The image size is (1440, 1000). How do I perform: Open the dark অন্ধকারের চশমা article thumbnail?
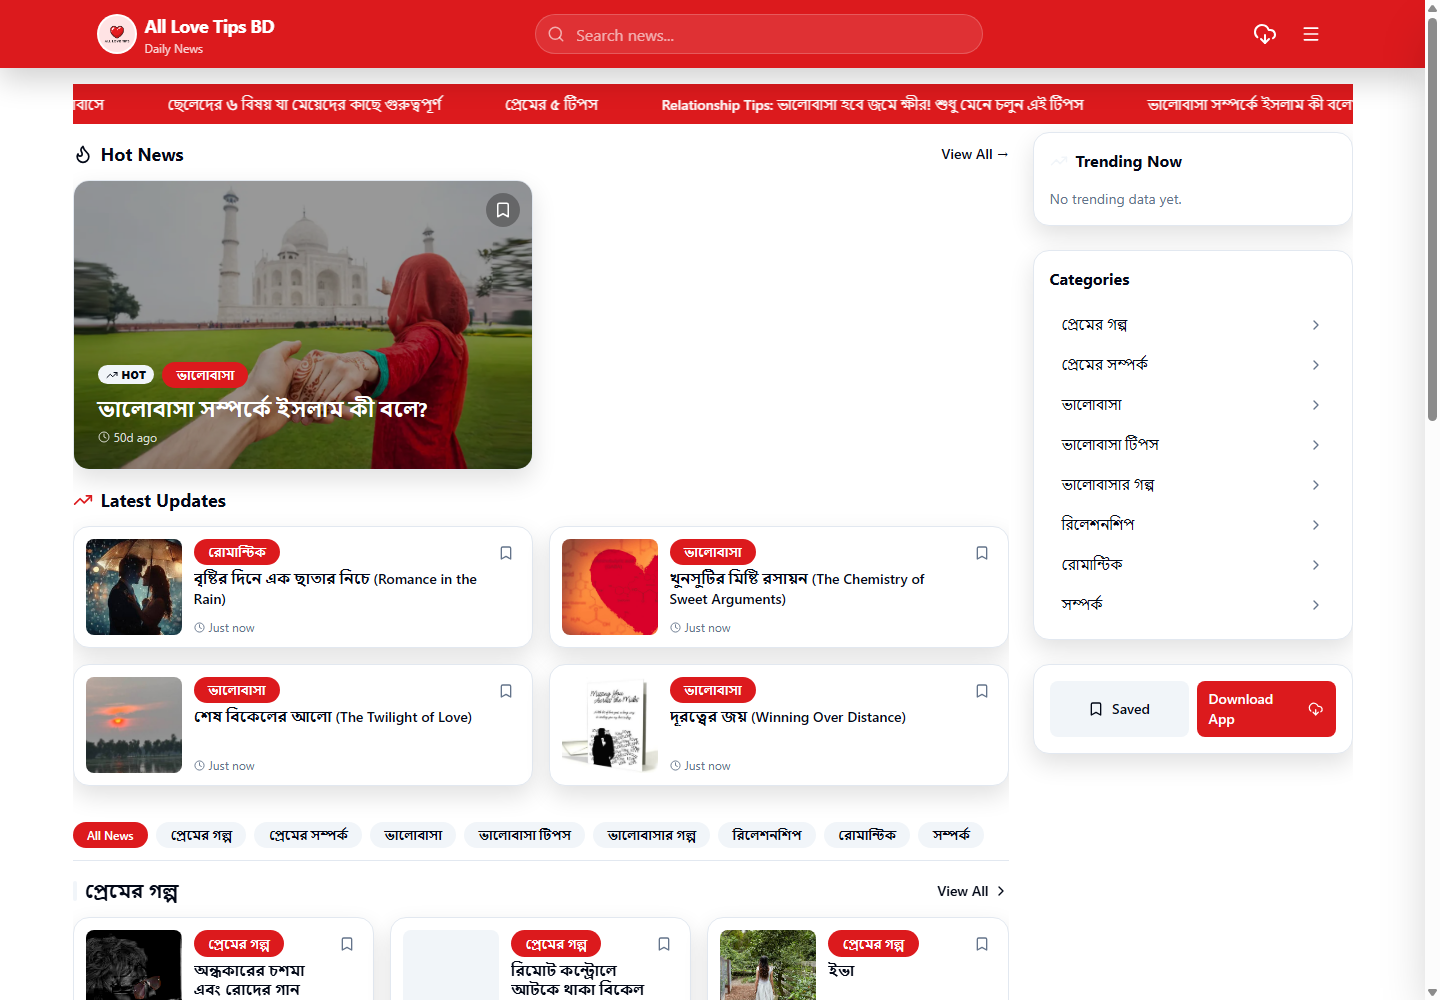(134, 965)
